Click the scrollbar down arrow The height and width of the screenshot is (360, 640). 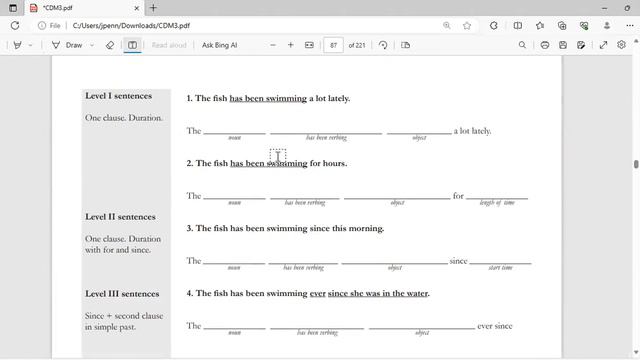(x=636, y=353)
